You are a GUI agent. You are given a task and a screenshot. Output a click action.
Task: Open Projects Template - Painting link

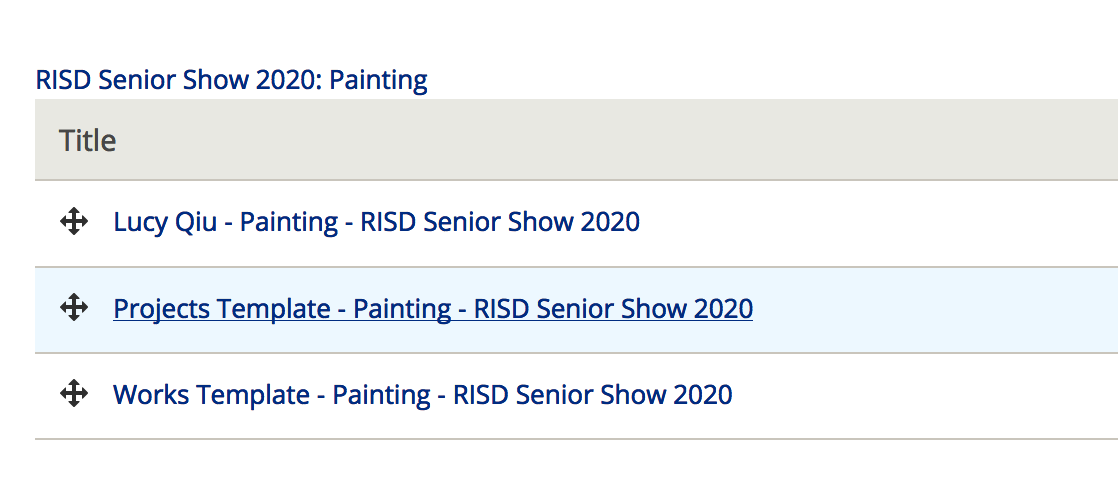(x=433, y=309)
